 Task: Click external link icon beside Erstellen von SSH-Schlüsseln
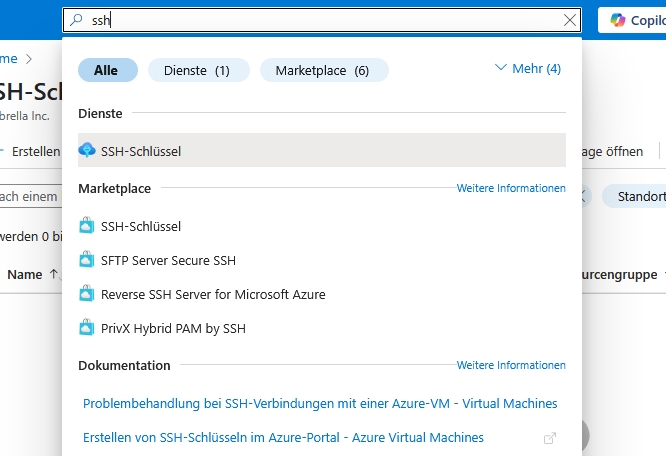(x=549, y=438)
